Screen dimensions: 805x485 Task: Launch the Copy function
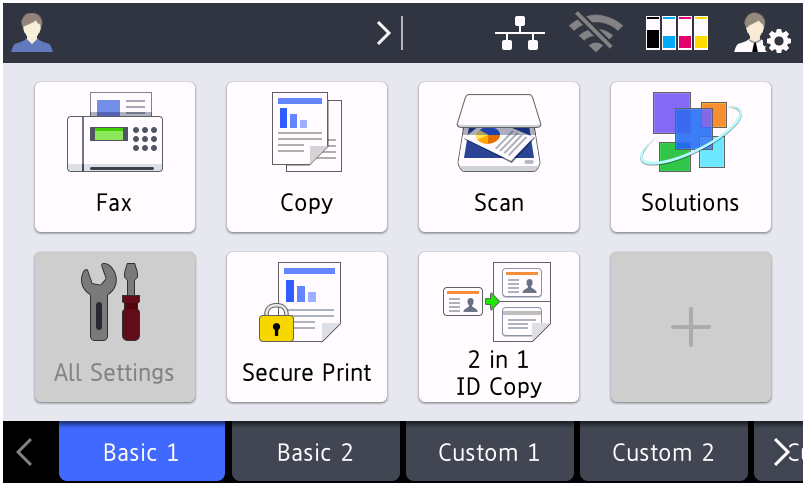(x=307, y=157)
